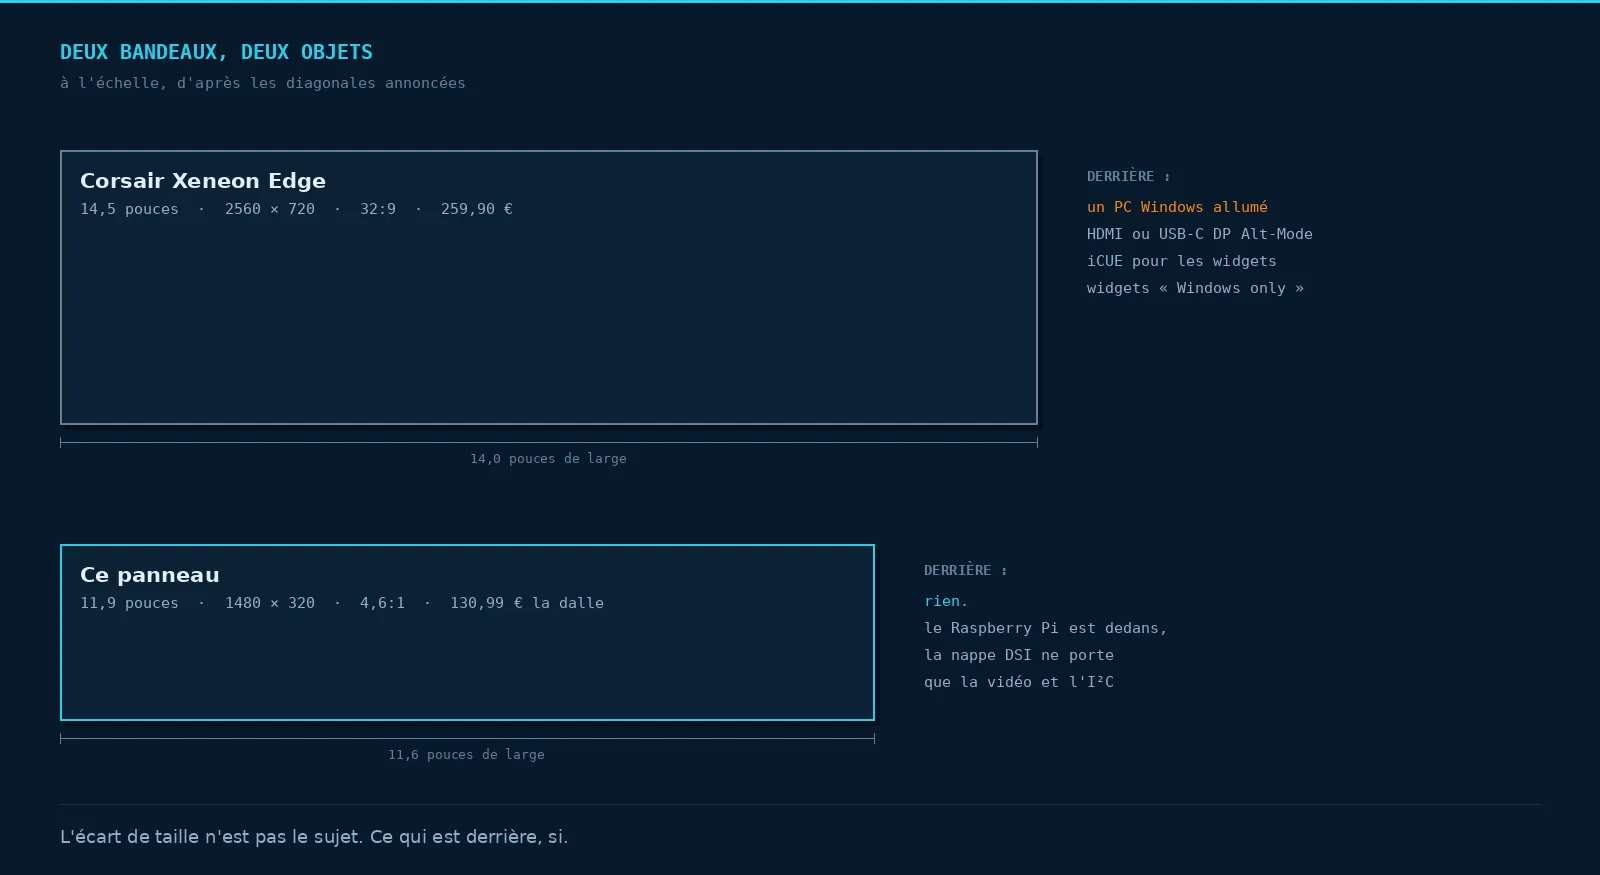Click inside the cyan-bordered Ce panneau box
Screen dimensions: 1600x875
click(467, 660)
